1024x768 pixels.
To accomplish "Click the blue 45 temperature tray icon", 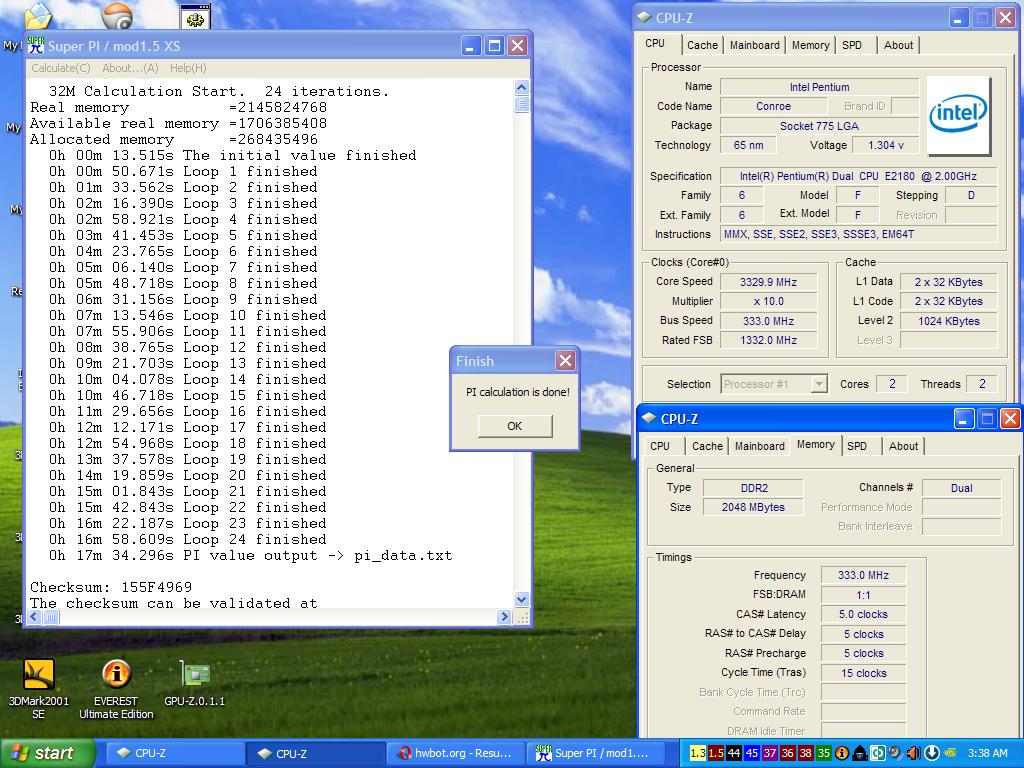I will tap(752, 753).
